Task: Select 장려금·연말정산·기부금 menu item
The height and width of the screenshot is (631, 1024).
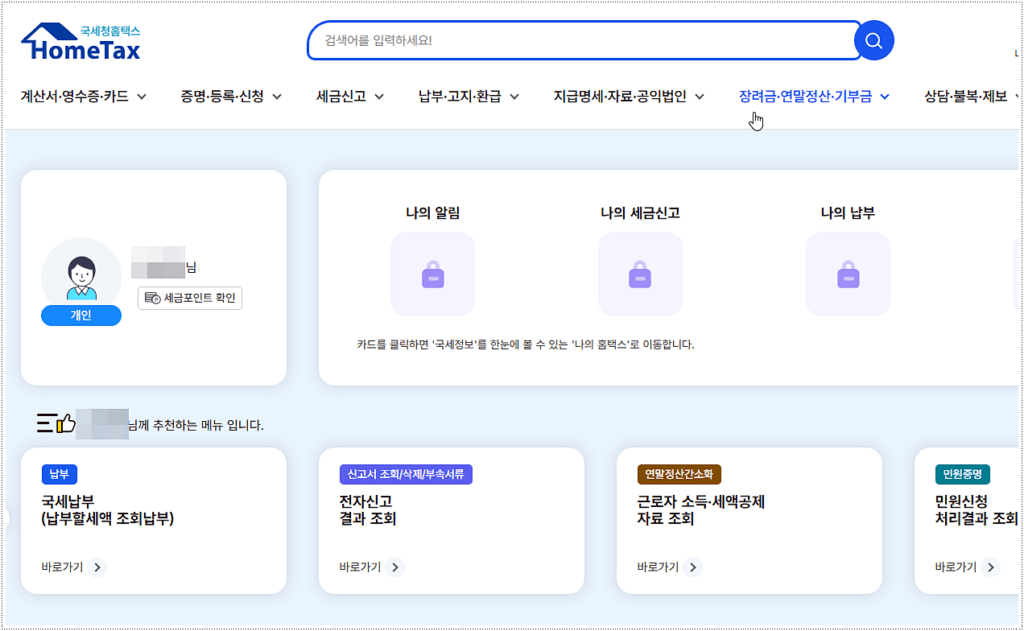Action: pos(813,97)
